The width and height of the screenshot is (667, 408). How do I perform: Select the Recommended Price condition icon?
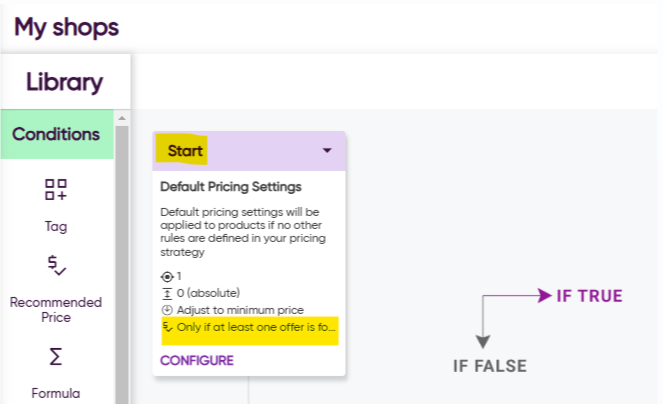click(x=56, y=265)
